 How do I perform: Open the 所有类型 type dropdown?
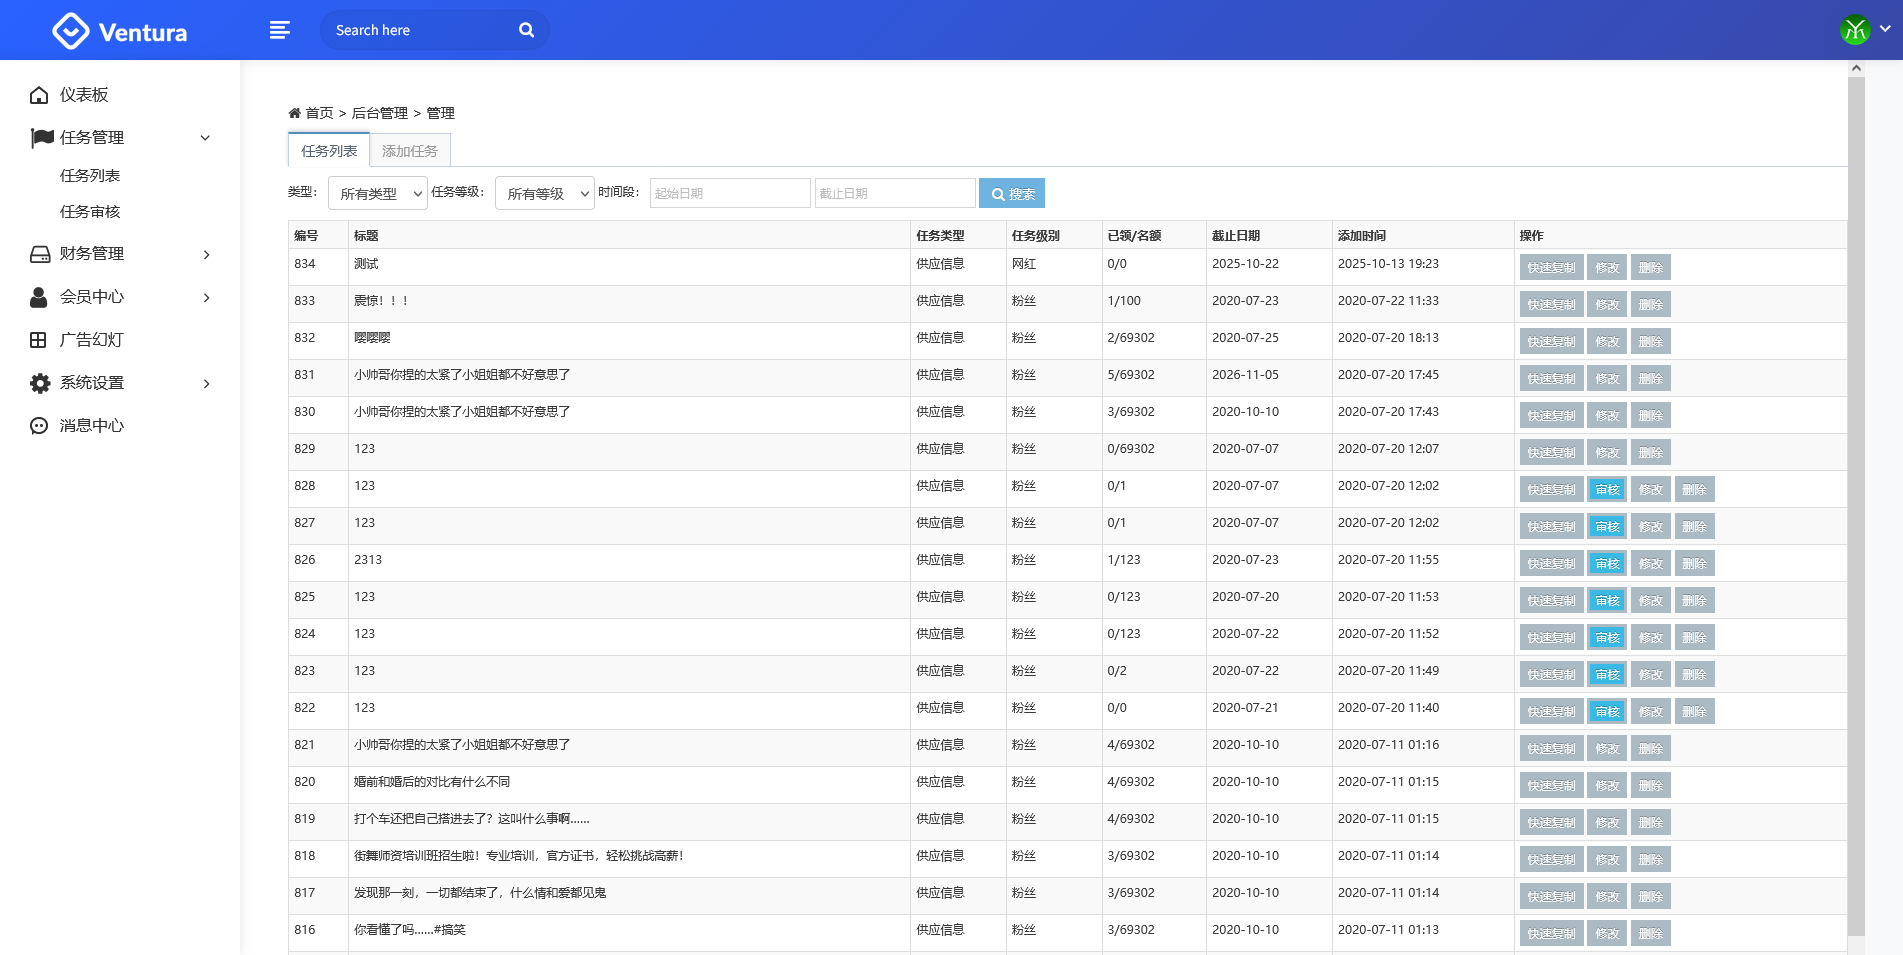coord(377,193)
